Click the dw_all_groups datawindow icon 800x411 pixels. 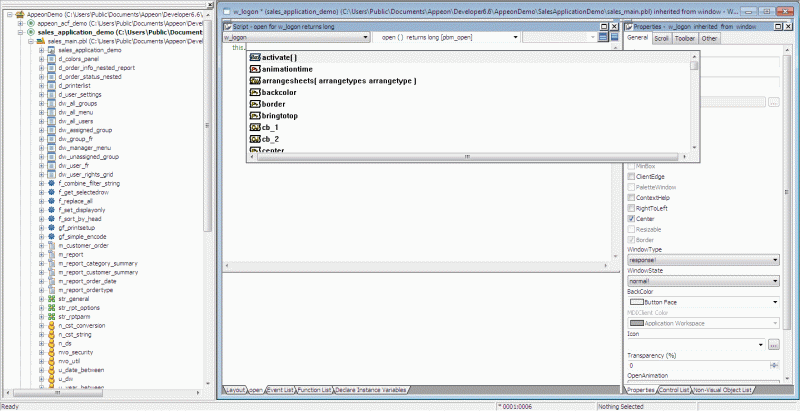51,104
